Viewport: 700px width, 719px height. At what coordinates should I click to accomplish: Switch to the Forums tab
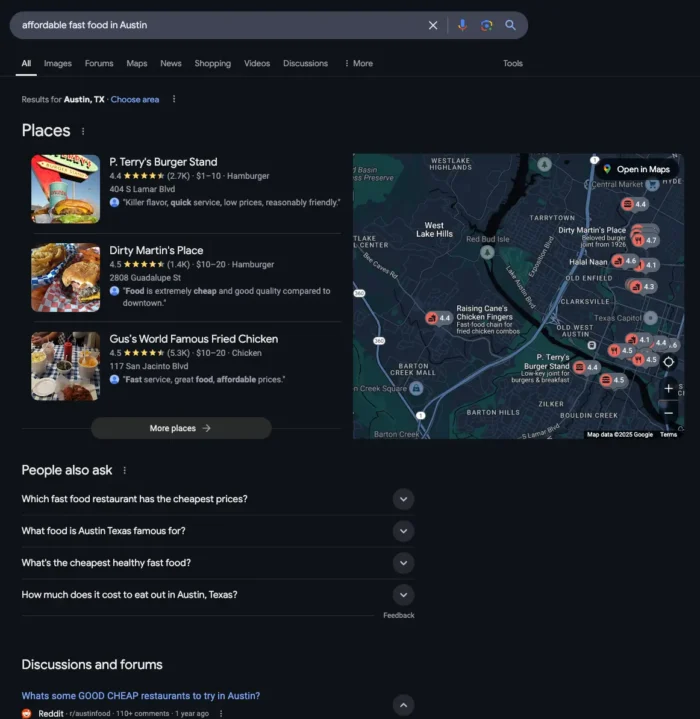tap(99, 63)
